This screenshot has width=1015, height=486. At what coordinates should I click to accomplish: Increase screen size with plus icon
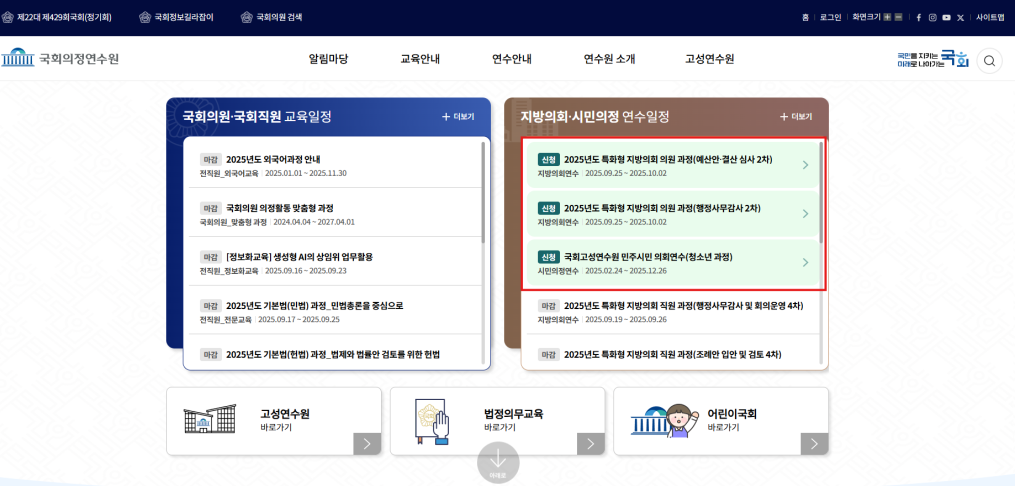coord(887,17)
